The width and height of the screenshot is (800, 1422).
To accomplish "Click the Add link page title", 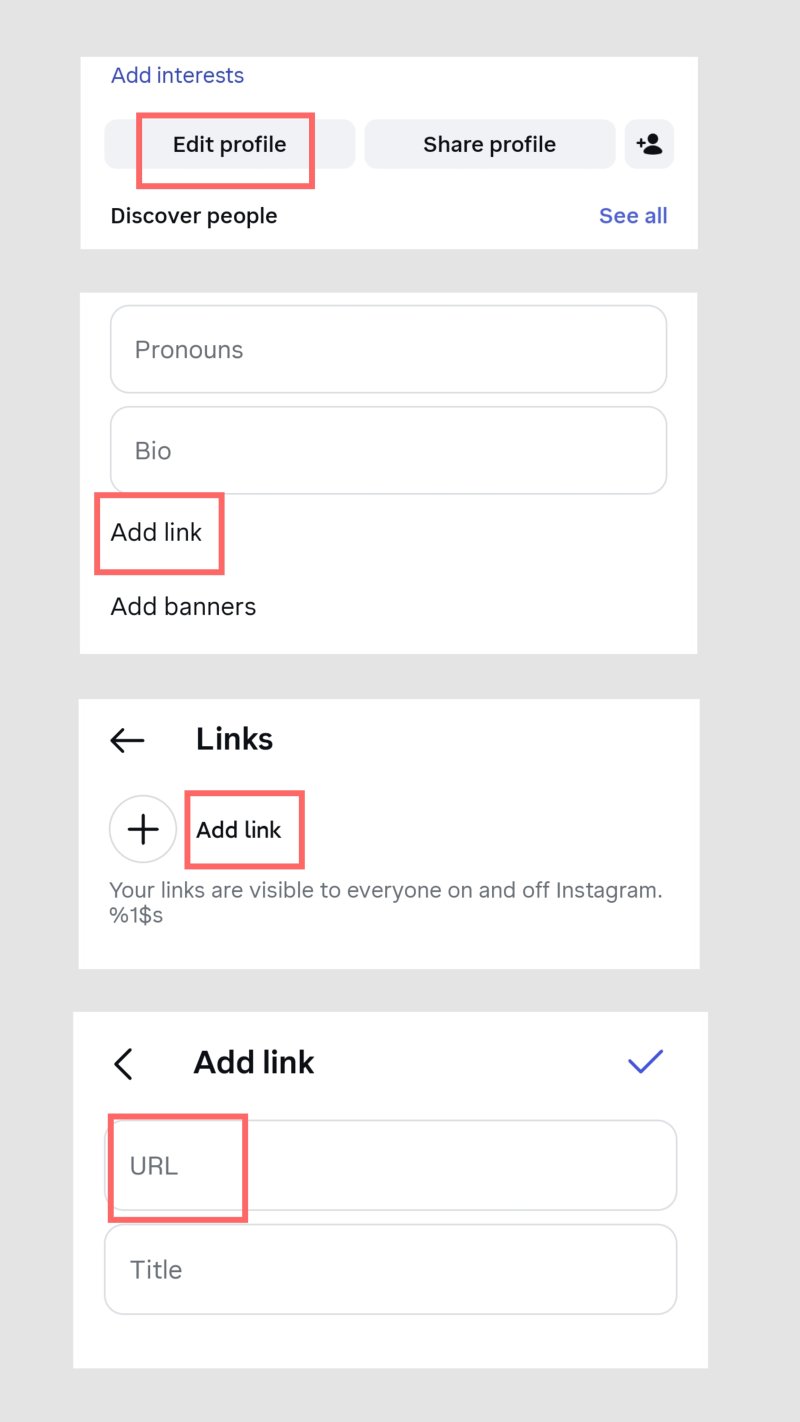I will coord(254,1062).
